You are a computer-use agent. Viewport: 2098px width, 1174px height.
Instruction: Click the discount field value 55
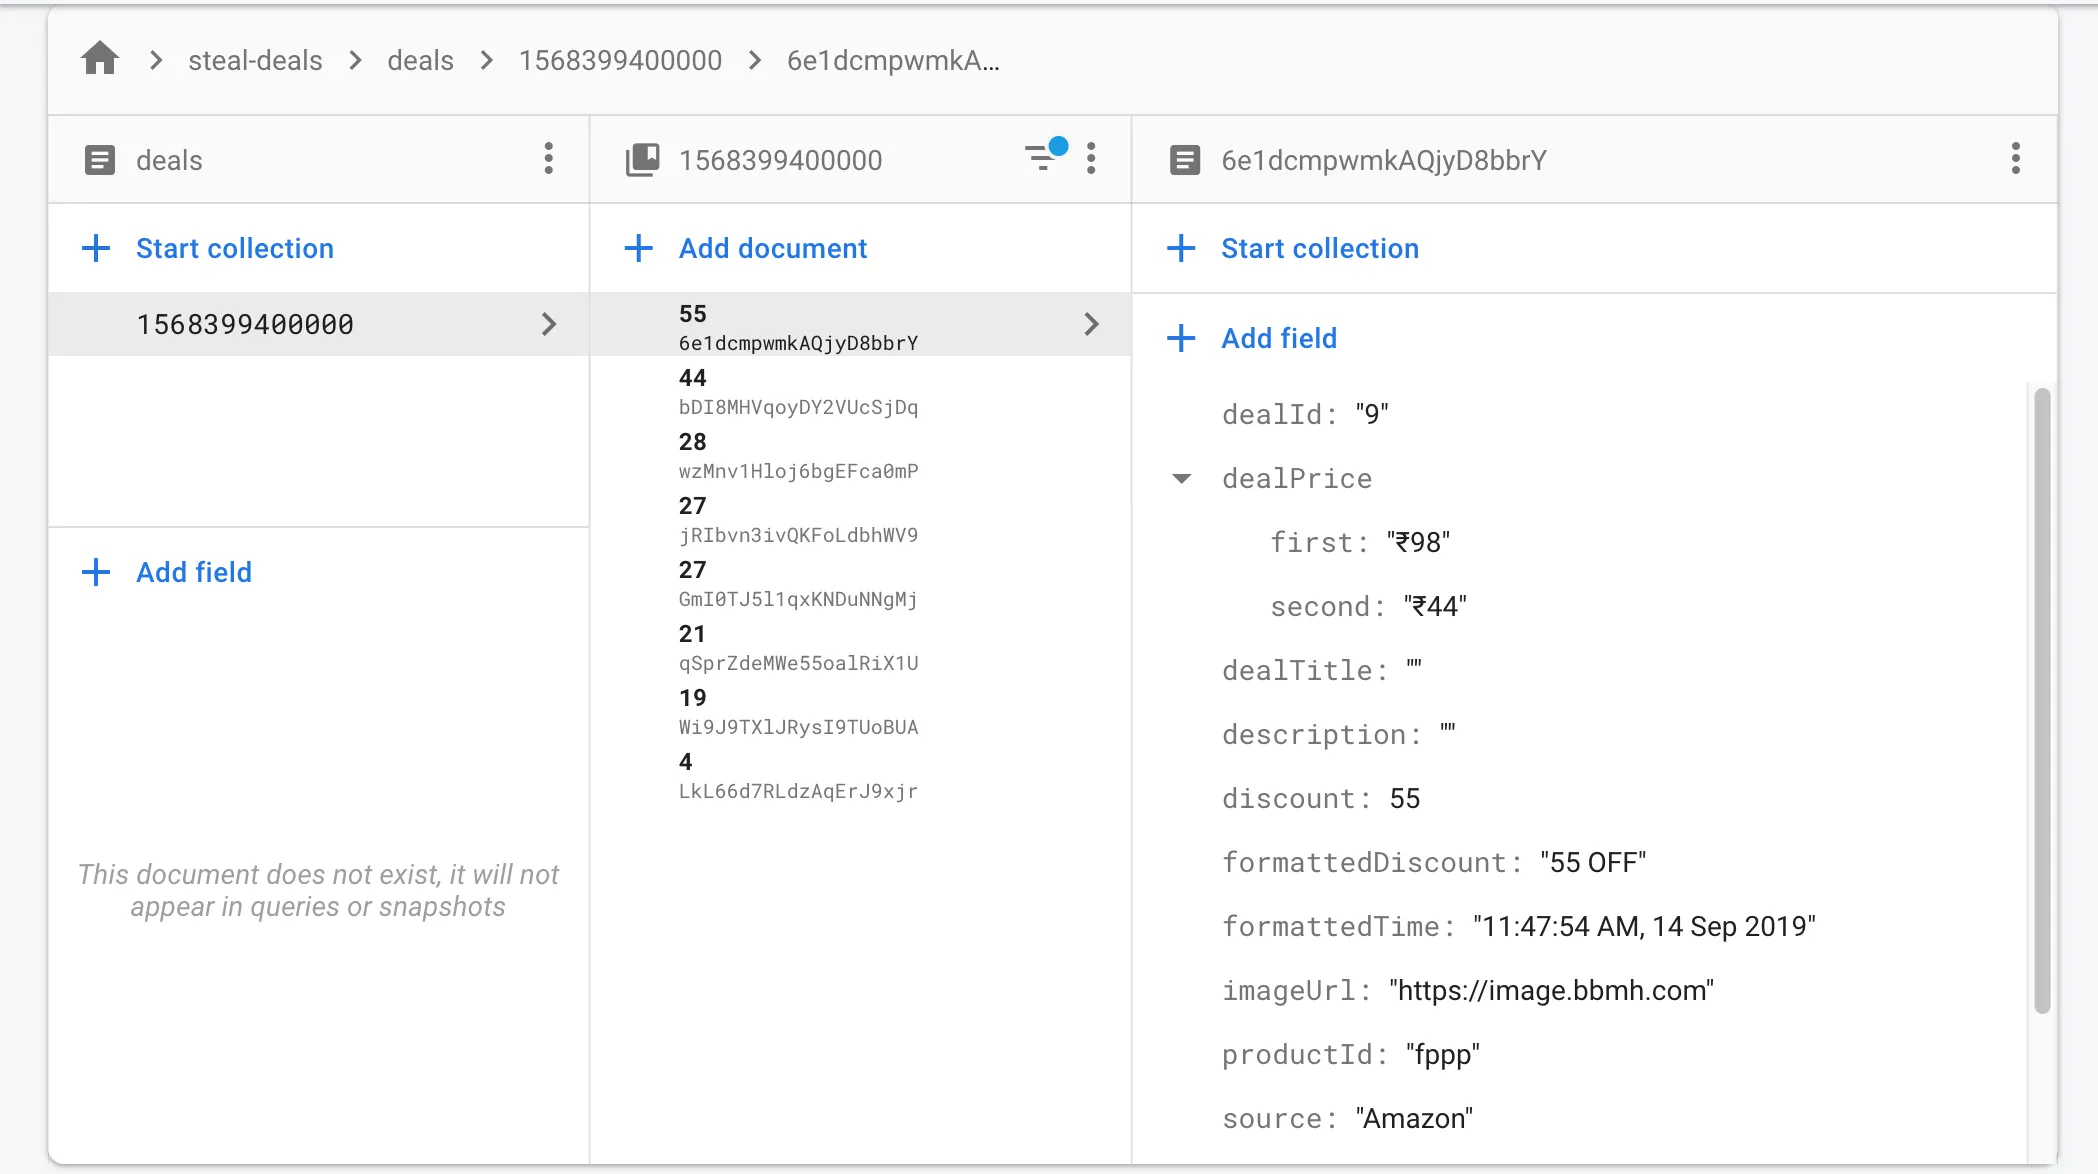1404,799
